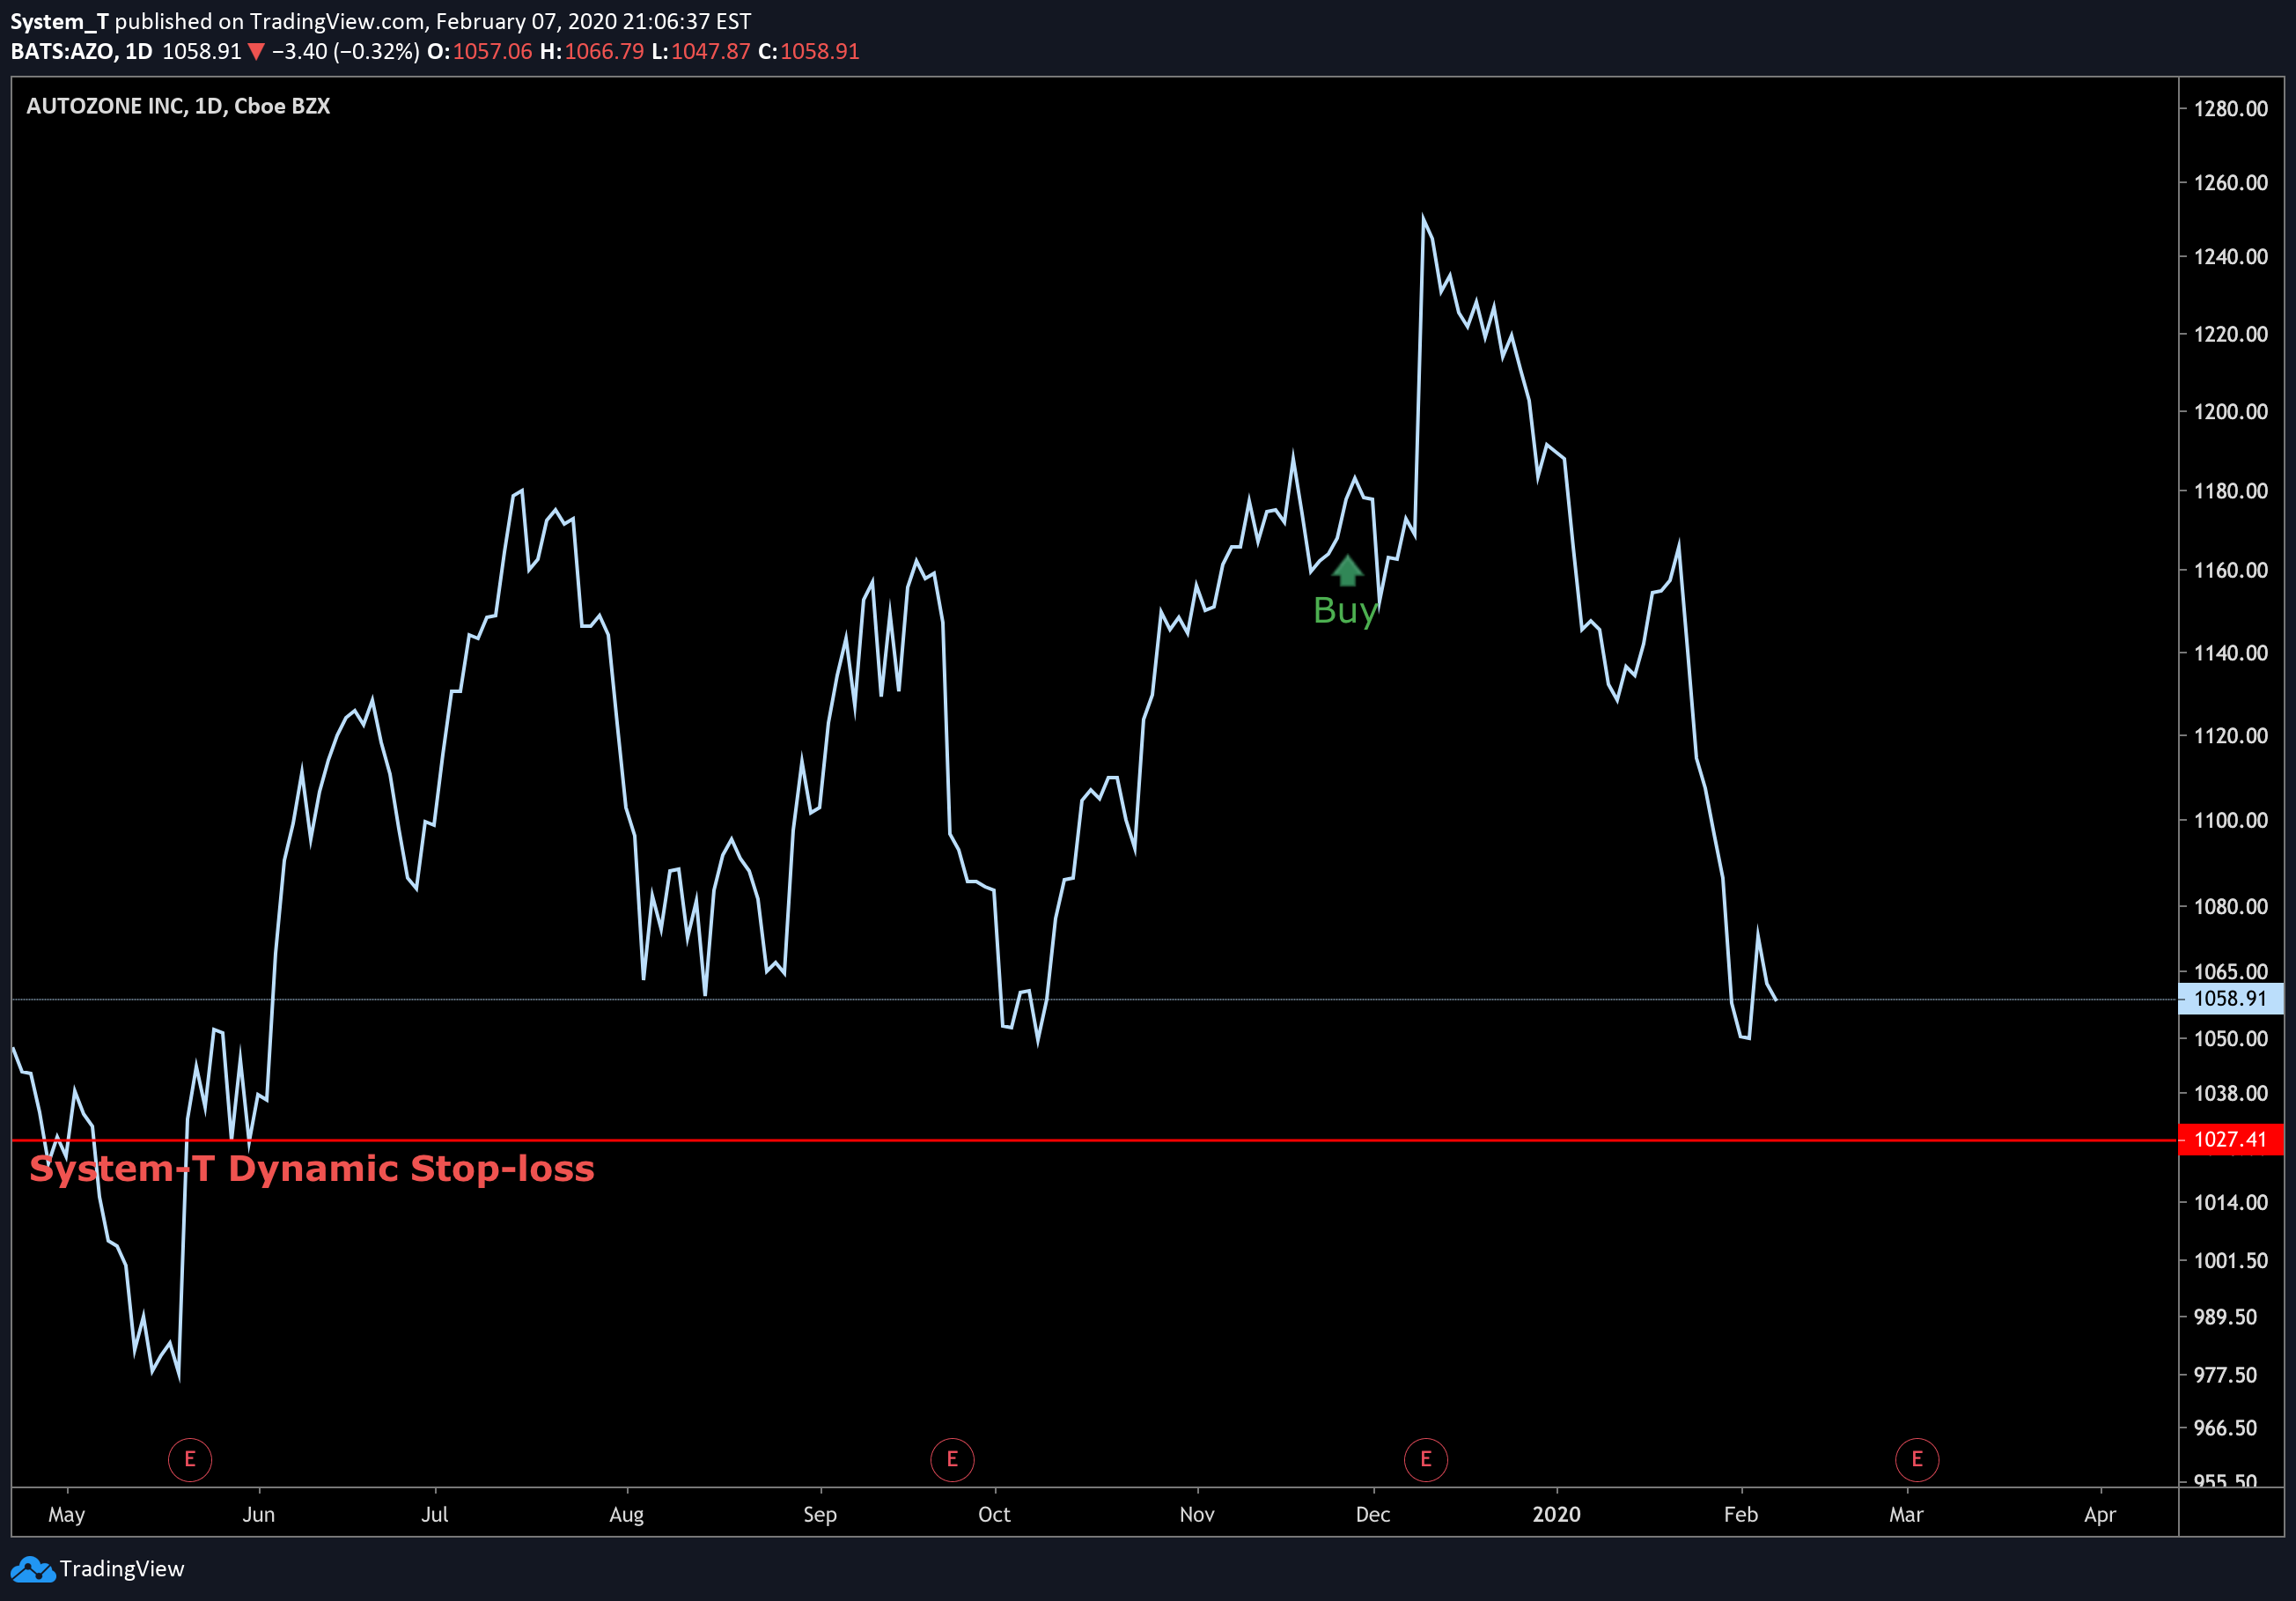The width and height of the screenshot is (2296, 1601).
Task: Click the 1280.00 price axis label
Action: [x=2231, y=109]
